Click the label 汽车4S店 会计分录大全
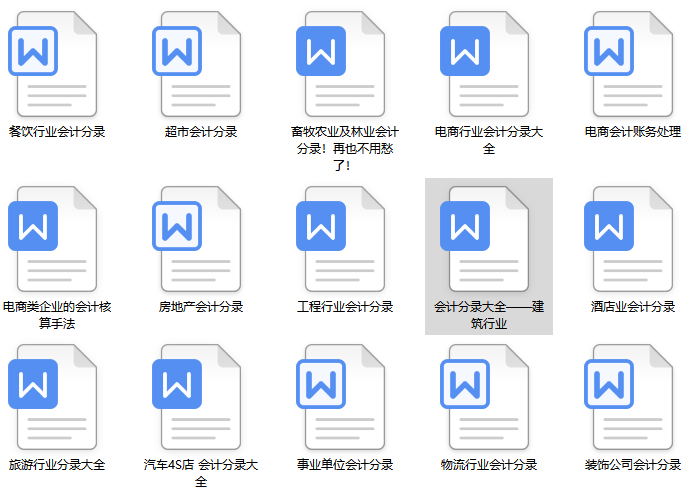 click(x=201, y=473)
